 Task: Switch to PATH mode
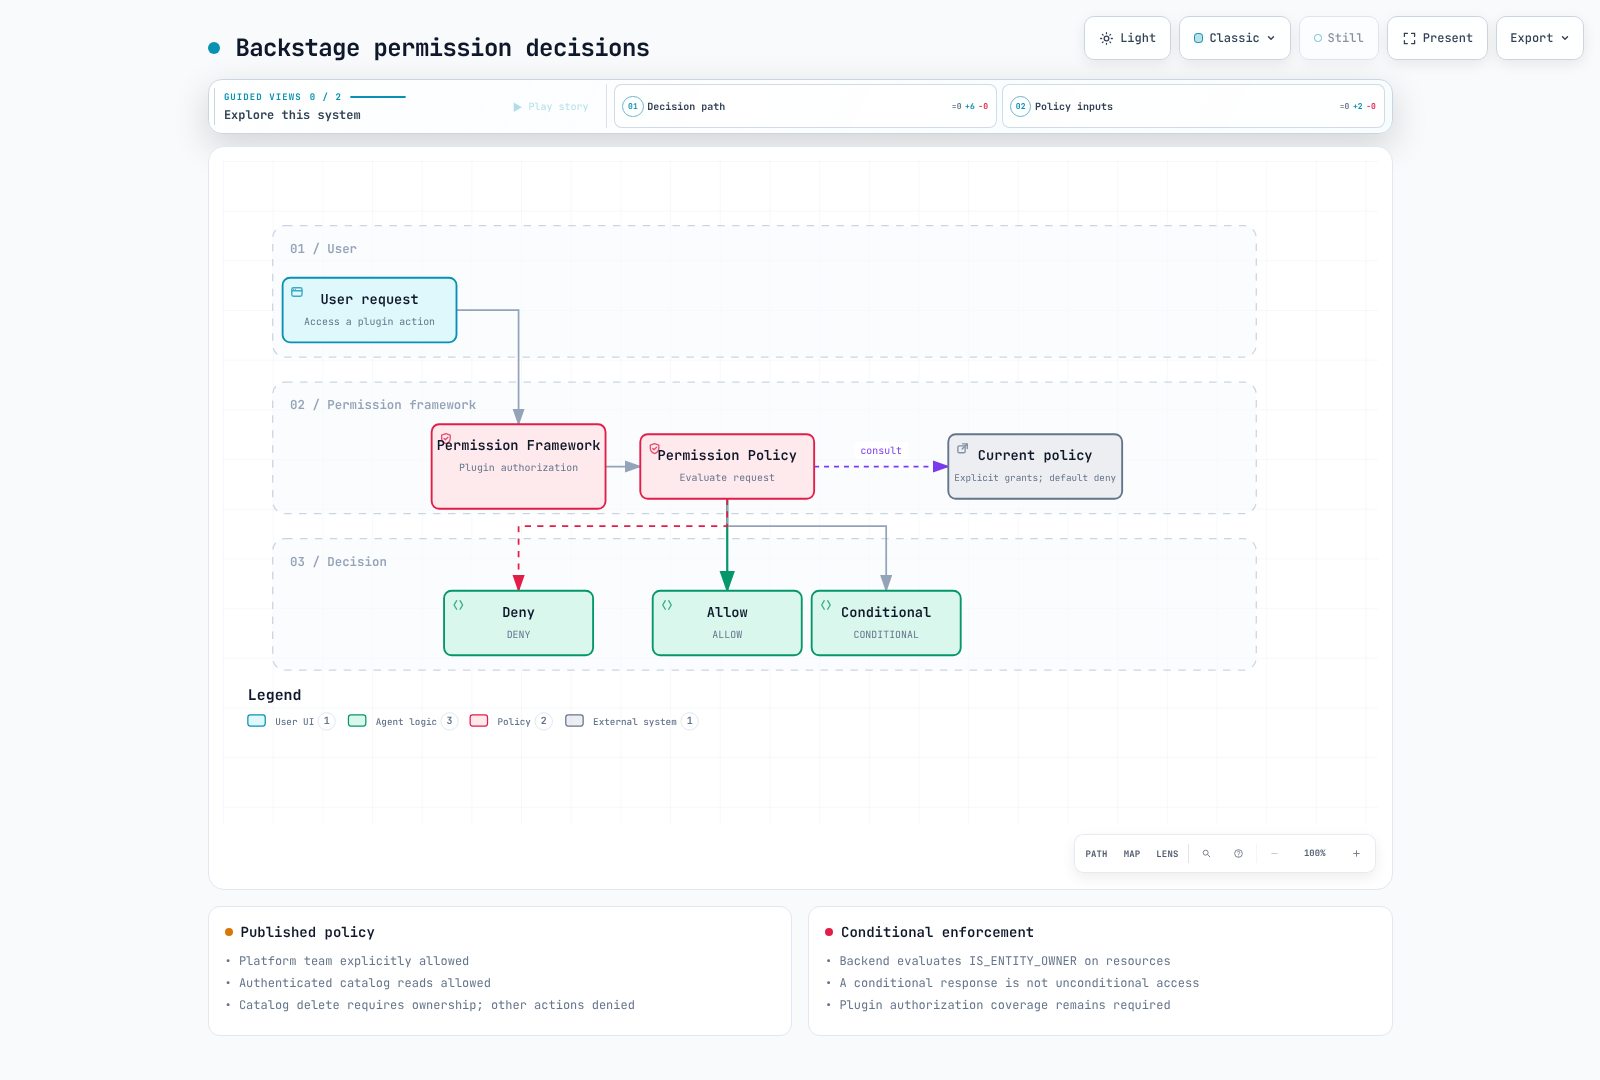pos(1096,854)
